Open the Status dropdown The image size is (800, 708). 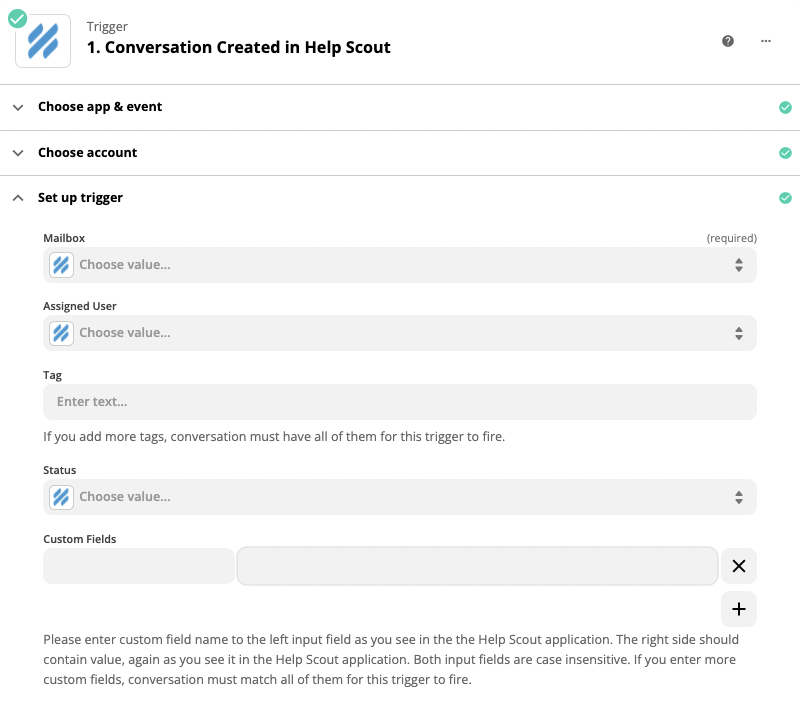point(399,497)
